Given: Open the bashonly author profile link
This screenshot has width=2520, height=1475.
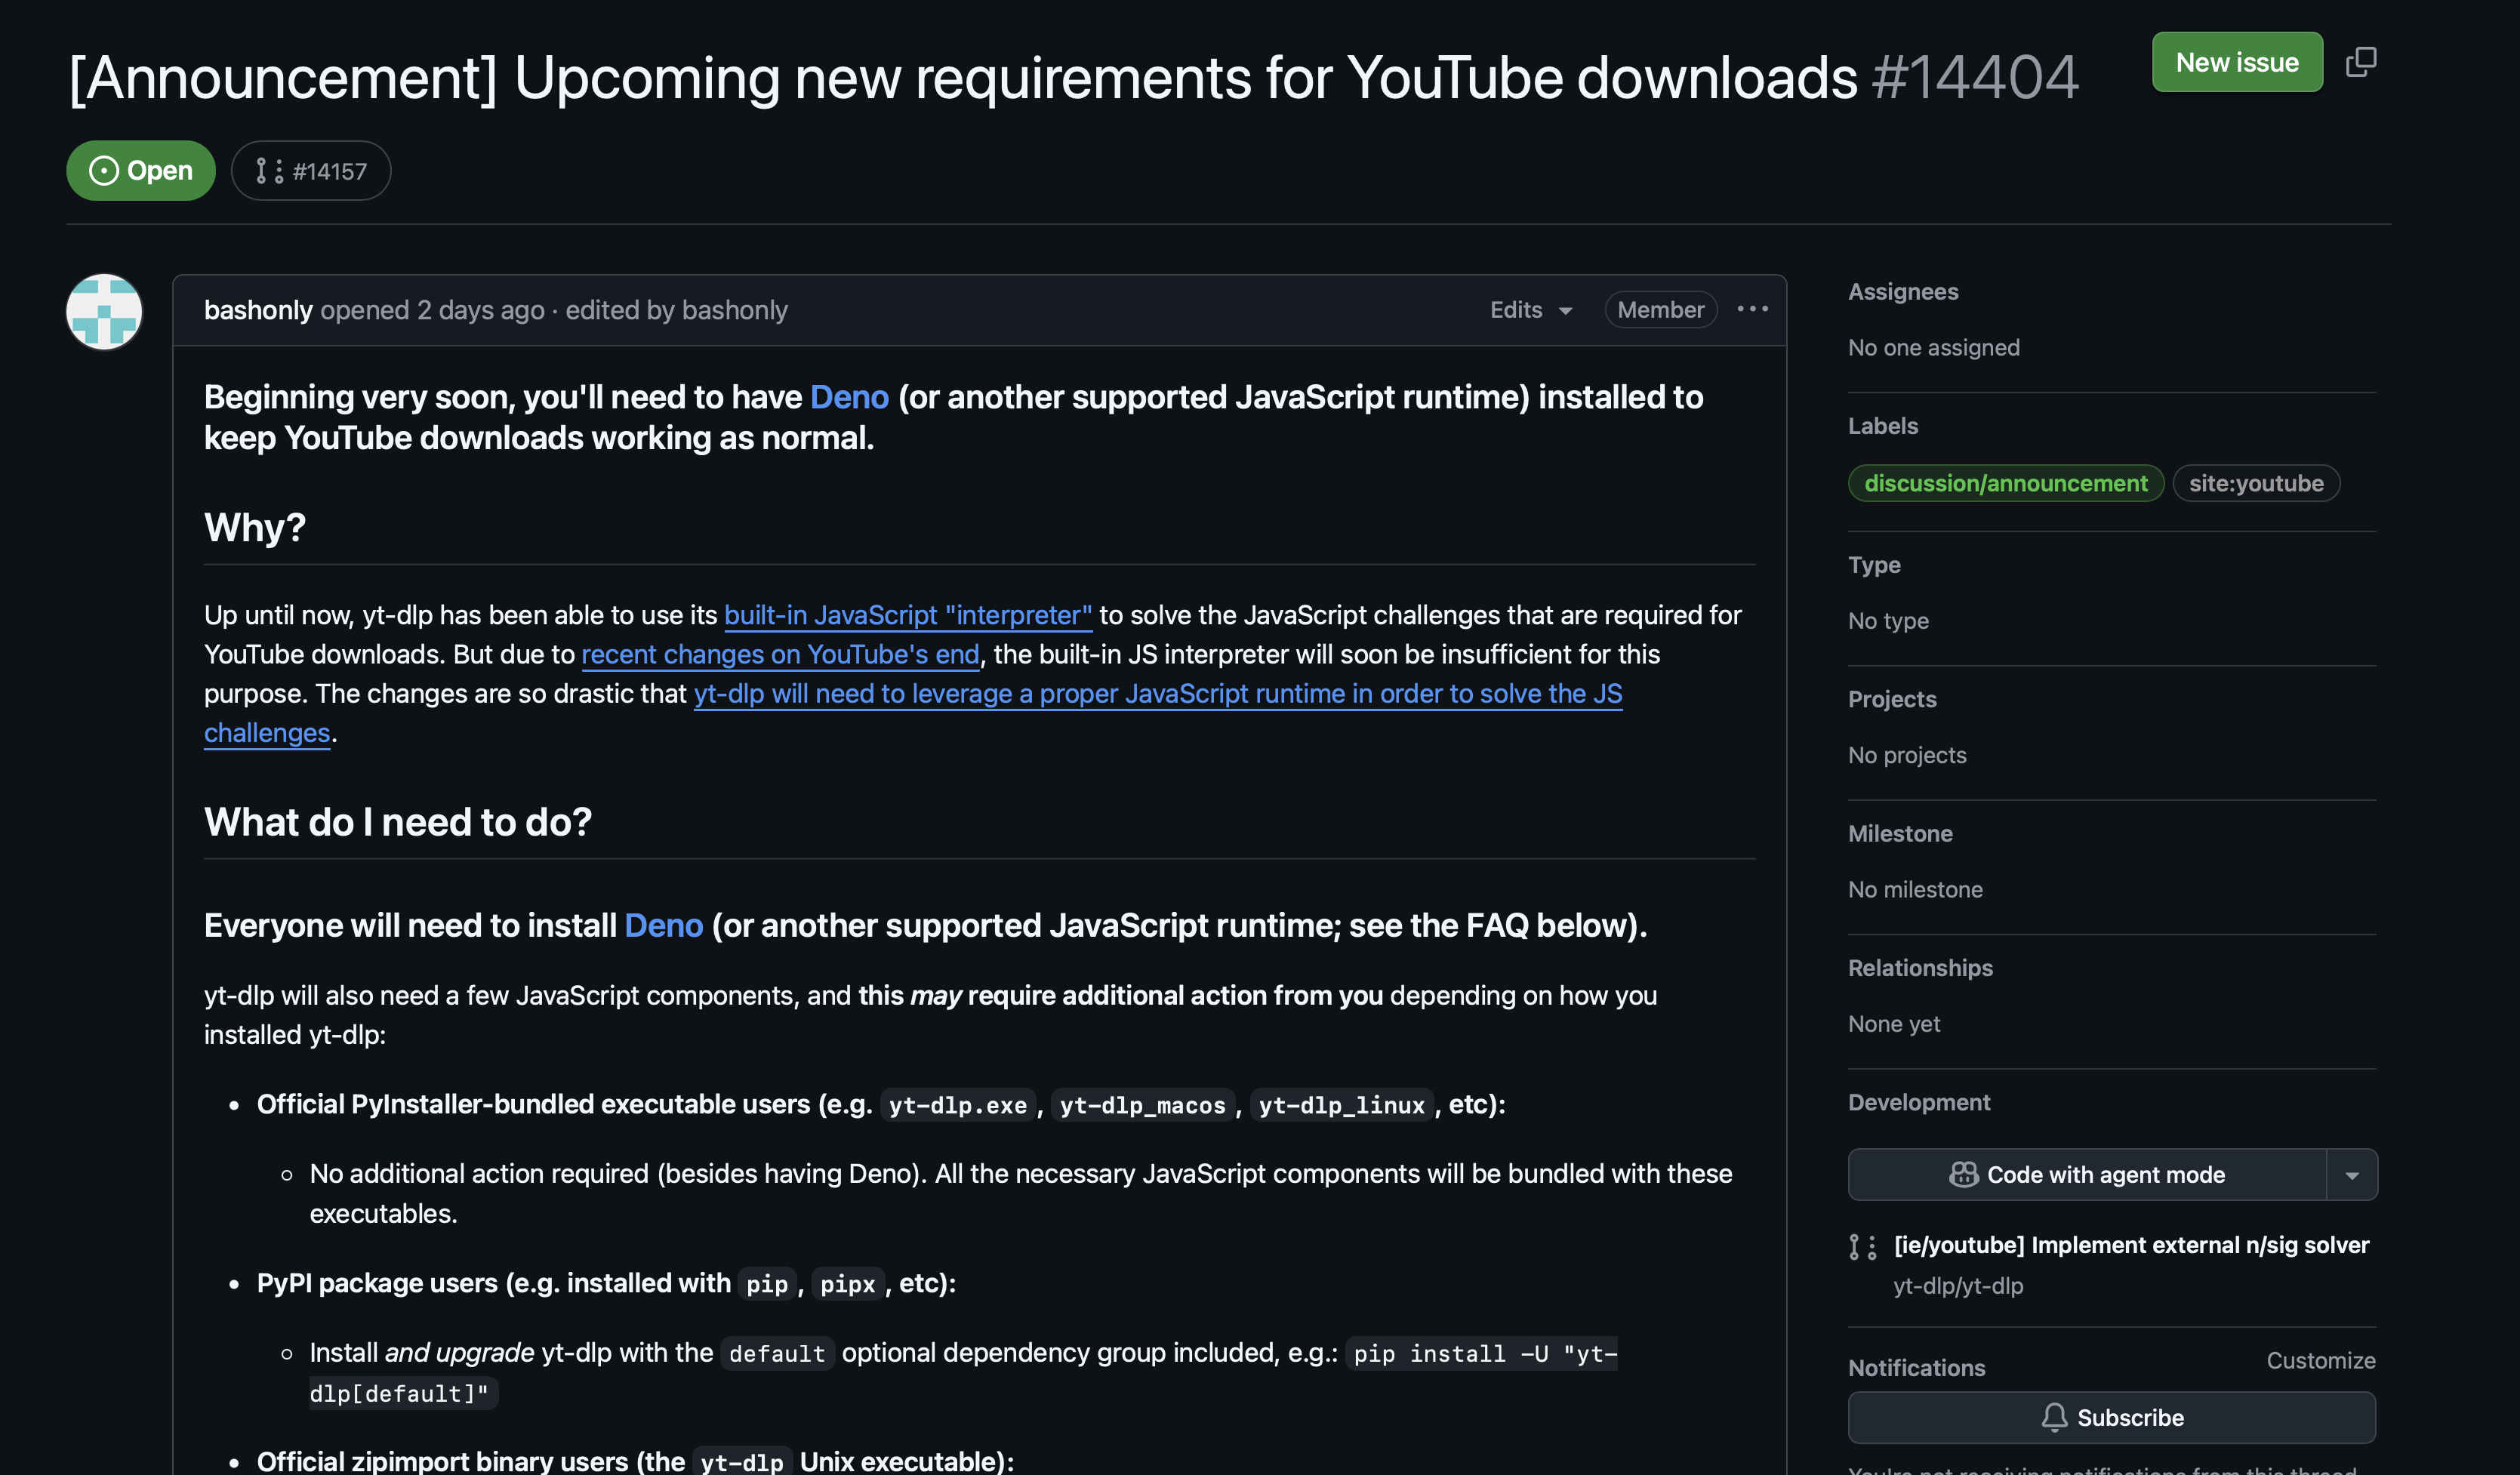Looking at the screenshot, I should pos(258,310).
